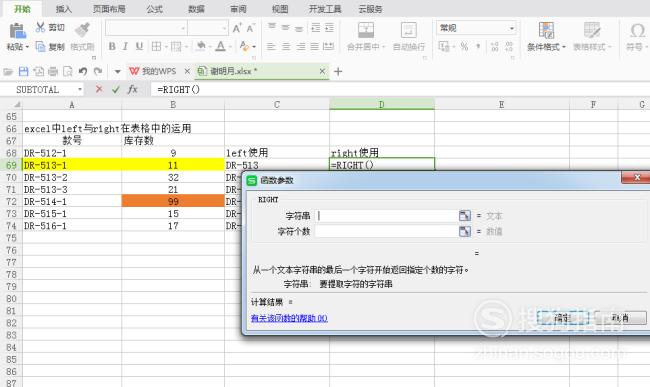
Task: Close the xlsx document tab
Action: click(x=322, y=71)
